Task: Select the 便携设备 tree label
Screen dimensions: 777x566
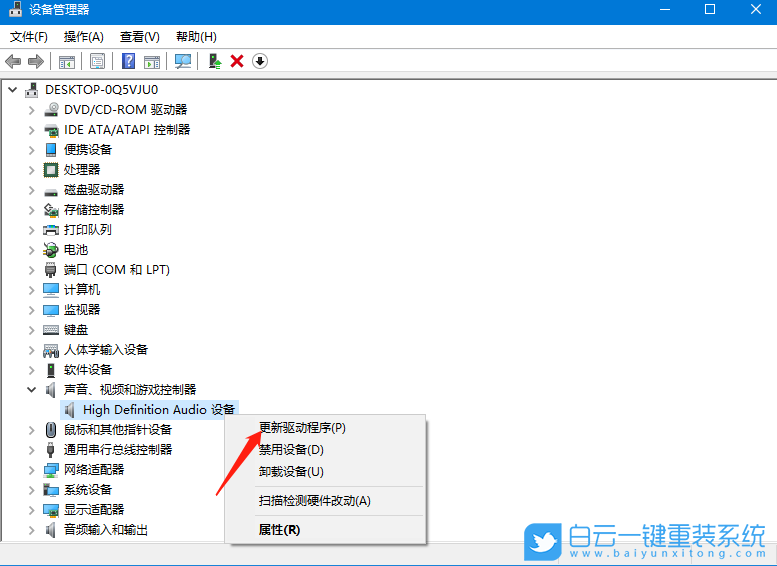Action: tap(88, 150)
